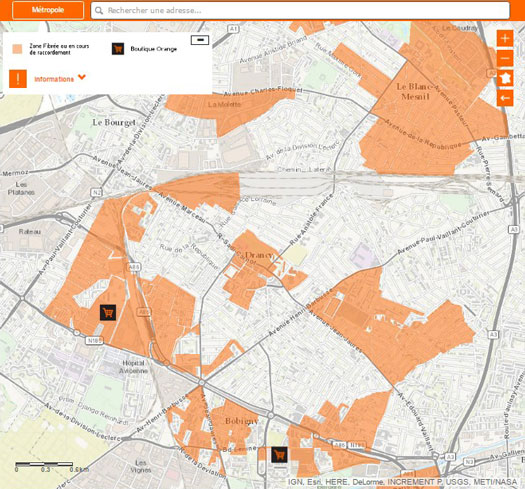Collapse the legend panel with minimize button

pos(200,40)
